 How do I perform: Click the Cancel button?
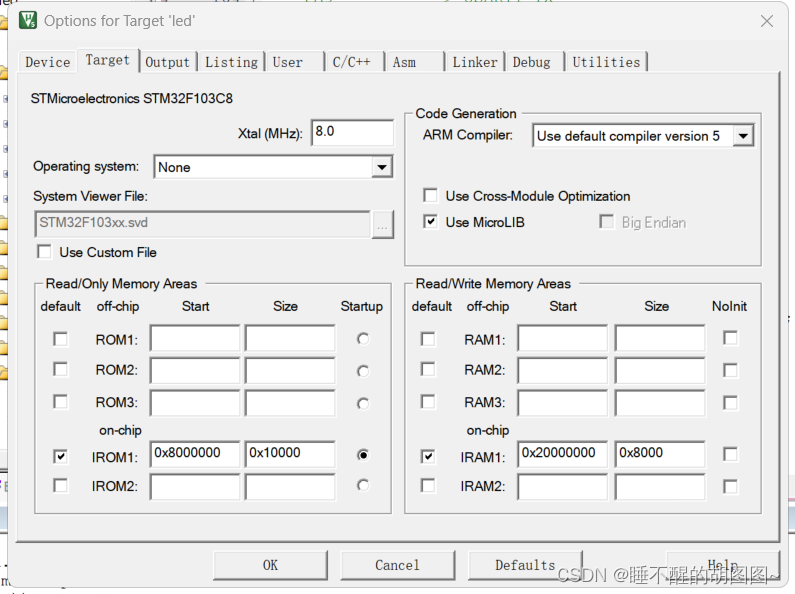click(x=398, y=565)
